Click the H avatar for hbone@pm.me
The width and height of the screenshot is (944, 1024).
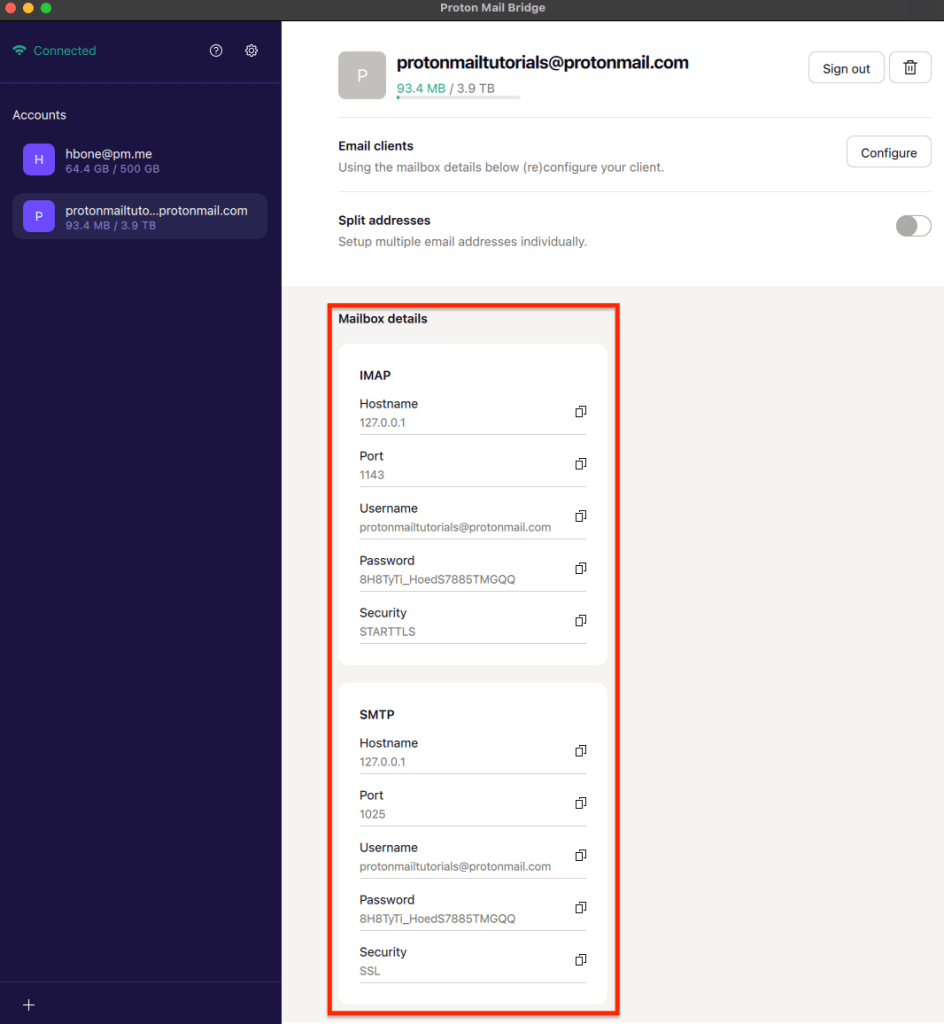39,160
